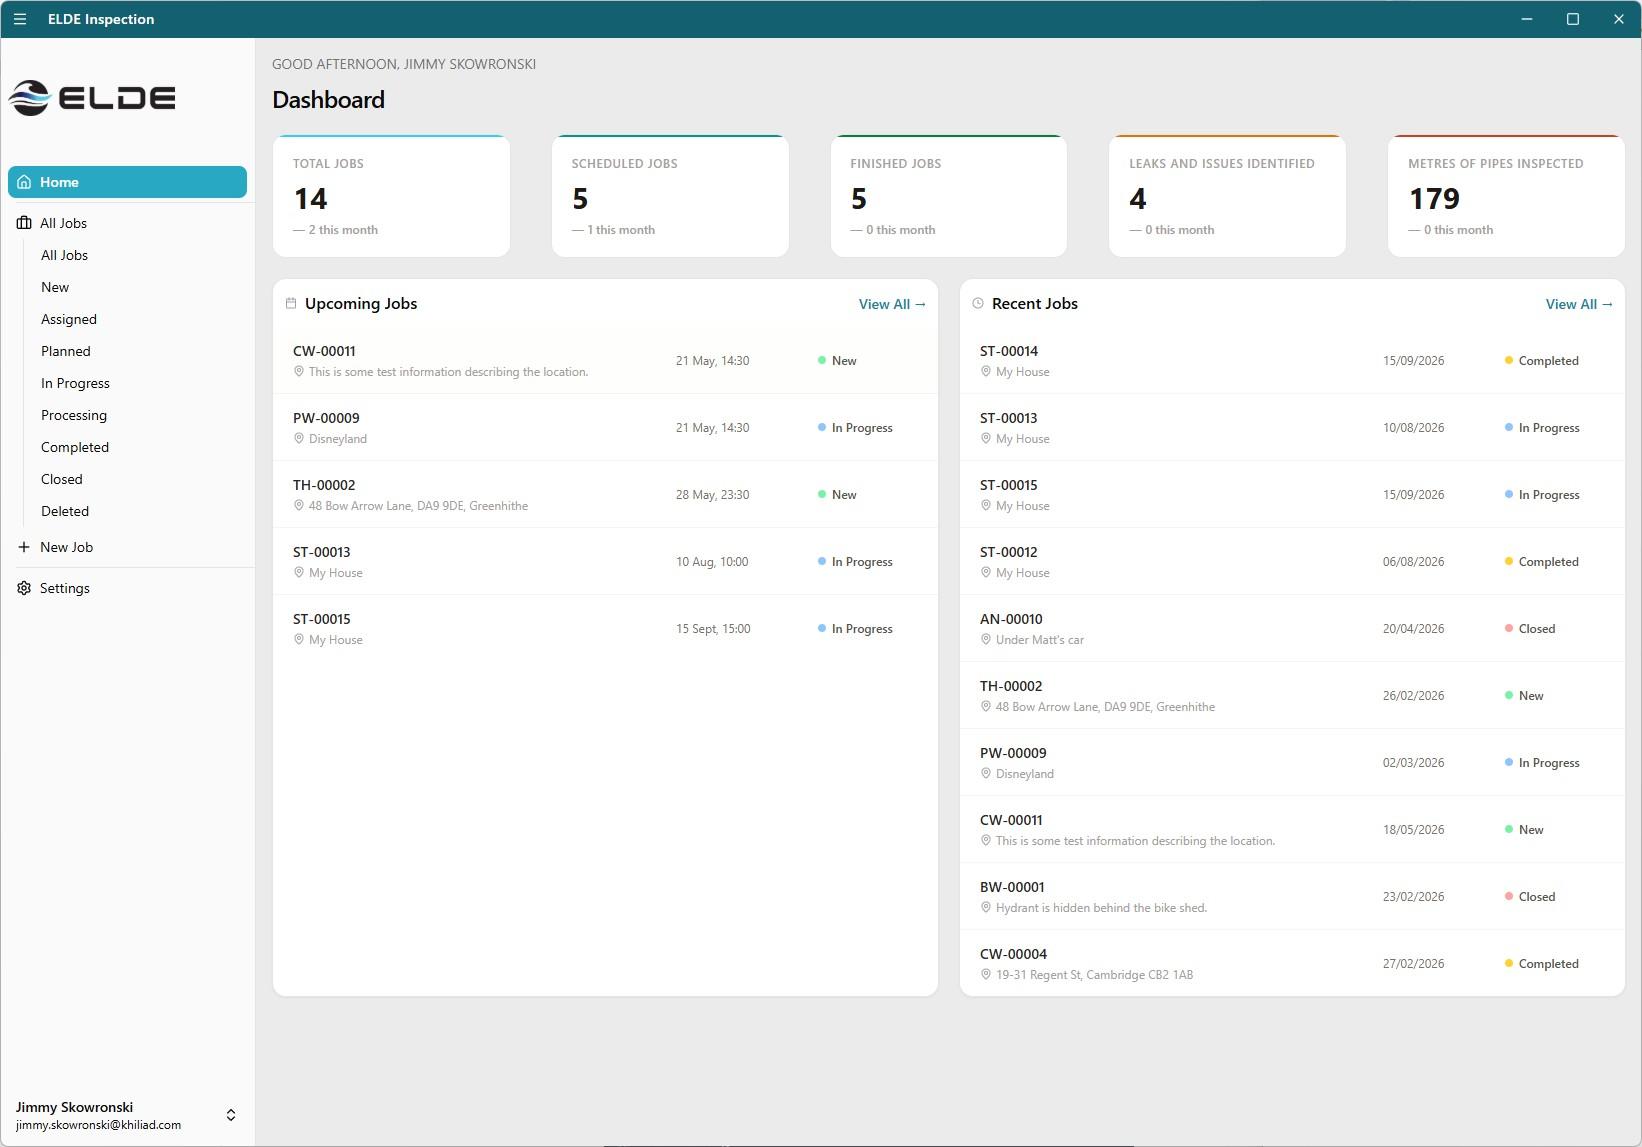Click the green New status dot for TH-00002 in Upcoming Jobs
Image resolution: width=1642 pixels, height=1147 pixels.
[822, 494]
